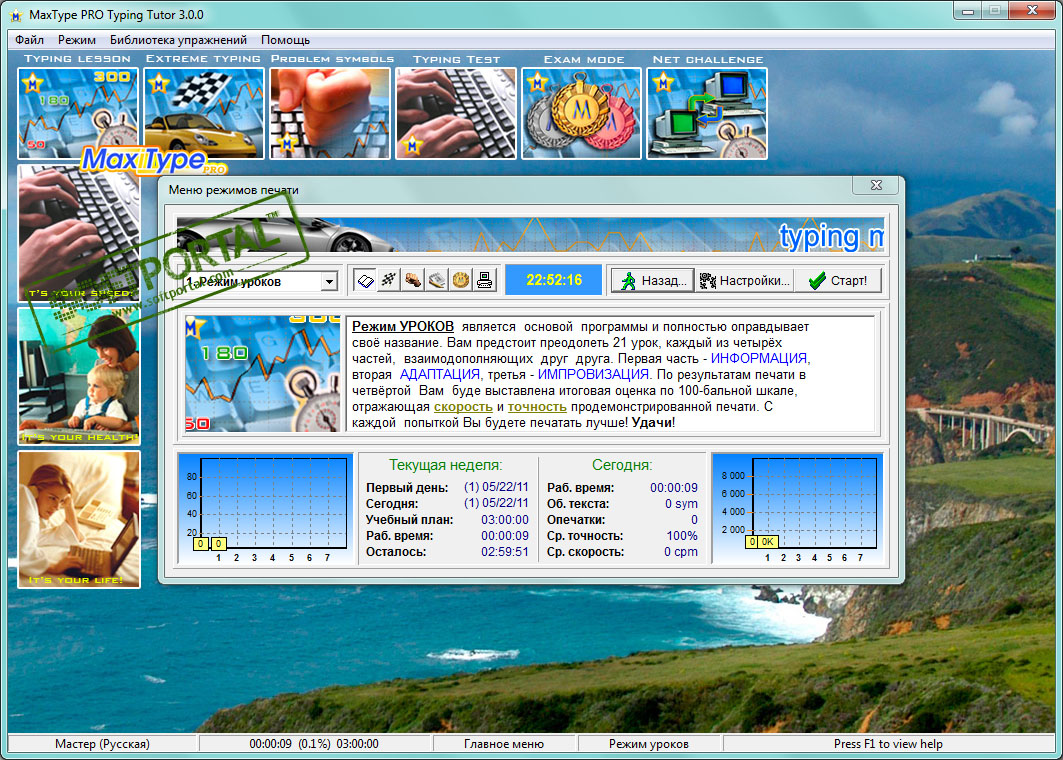
Task: Click the Об. текста value 0 sym
Action: 681,504
